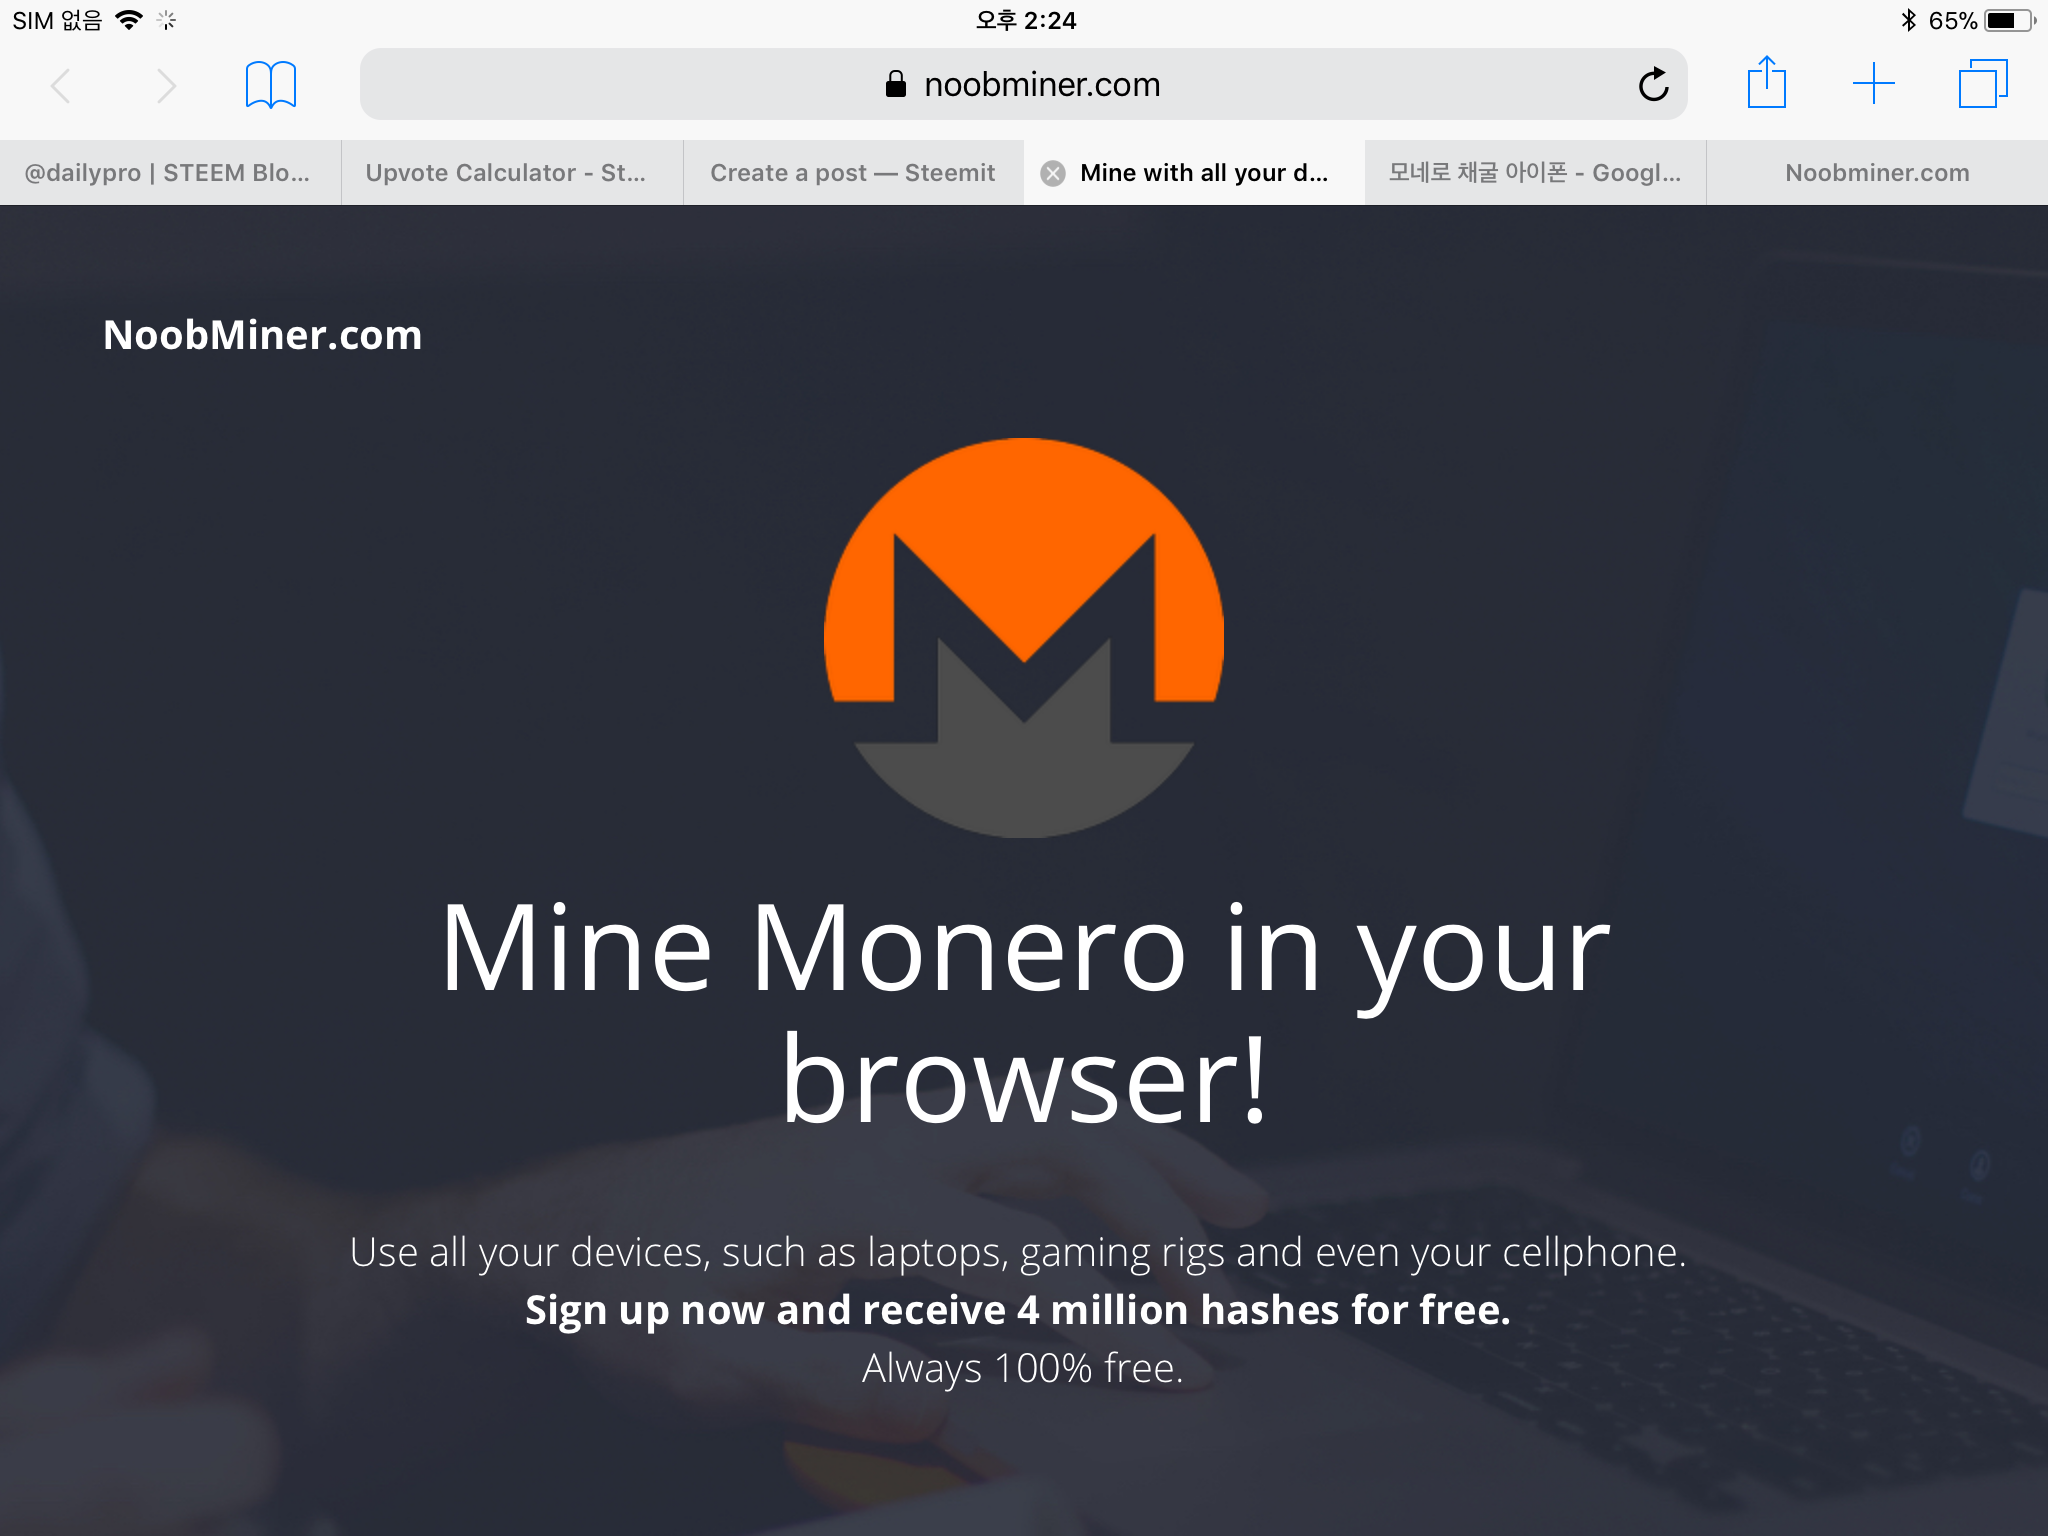This screenshot has height=1536, width=2048.
Task: Show all tabs overview icon
Action: (1983, 84)
